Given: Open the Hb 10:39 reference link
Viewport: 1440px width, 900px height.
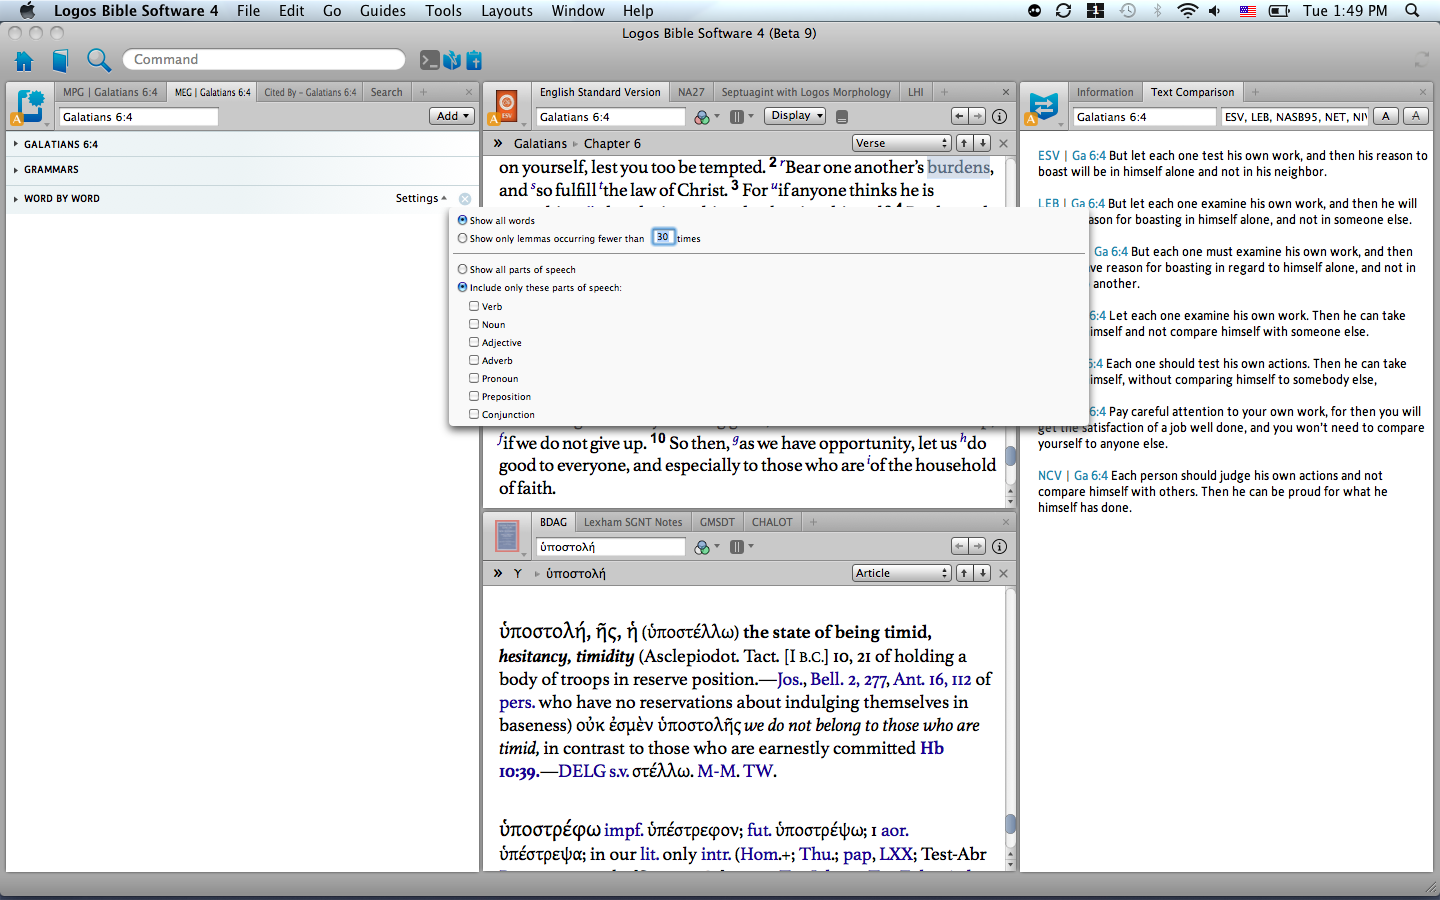Looking at the screenshot, I should tap(721, 759).
